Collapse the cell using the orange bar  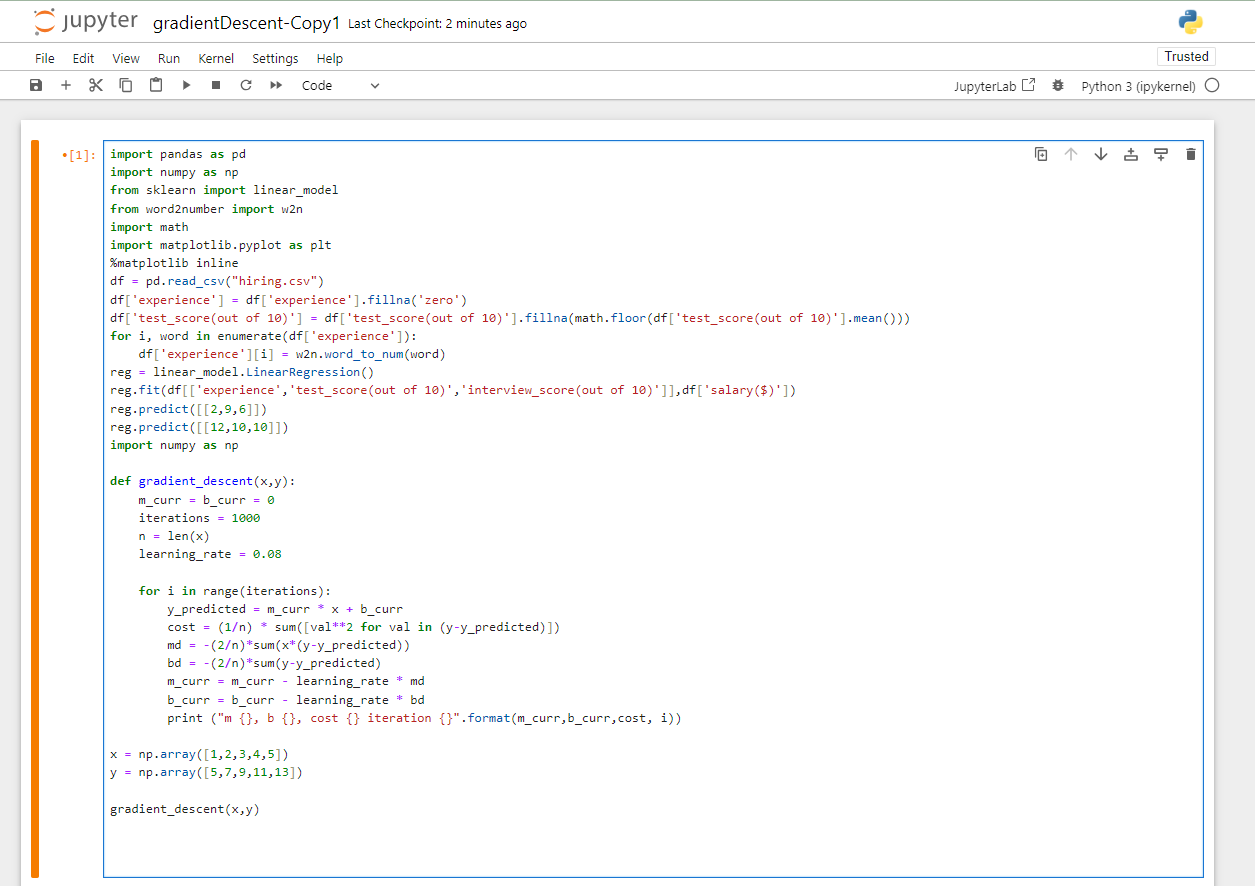tap(35, 509)
